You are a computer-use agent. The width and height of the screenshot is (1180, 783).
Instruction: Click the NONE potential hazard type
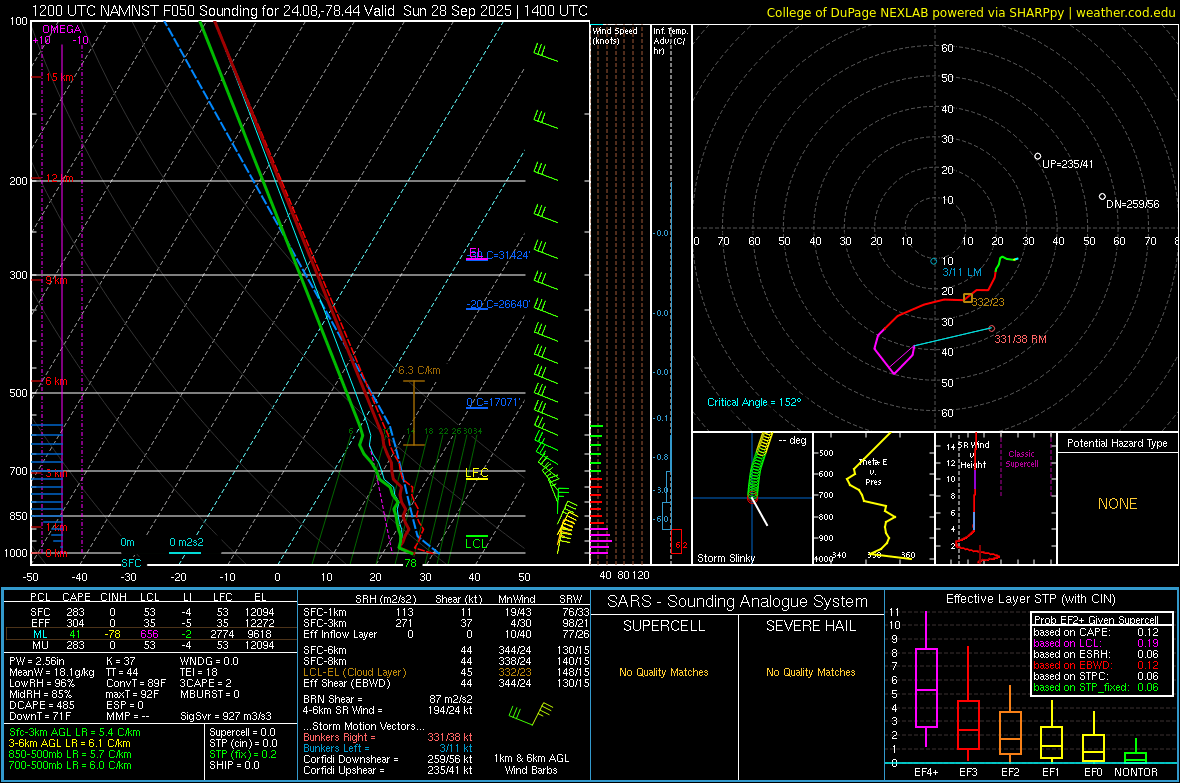[1118, 504]
